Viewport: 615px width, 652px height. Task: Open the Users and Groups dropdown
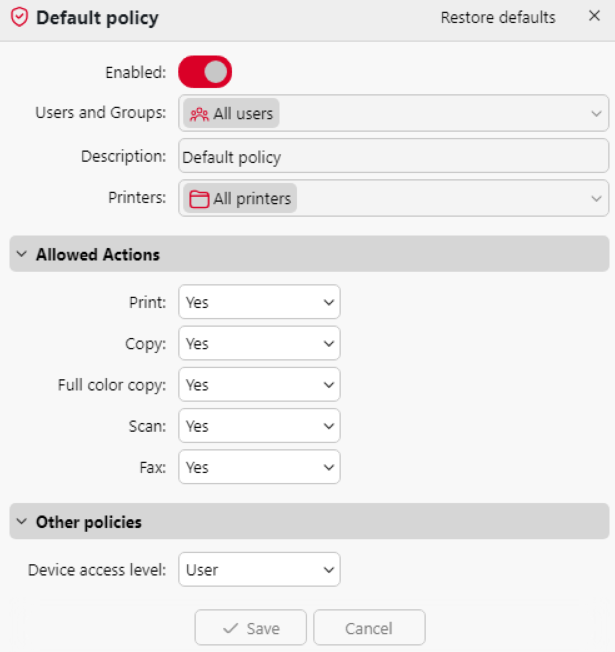click(596, 114)
